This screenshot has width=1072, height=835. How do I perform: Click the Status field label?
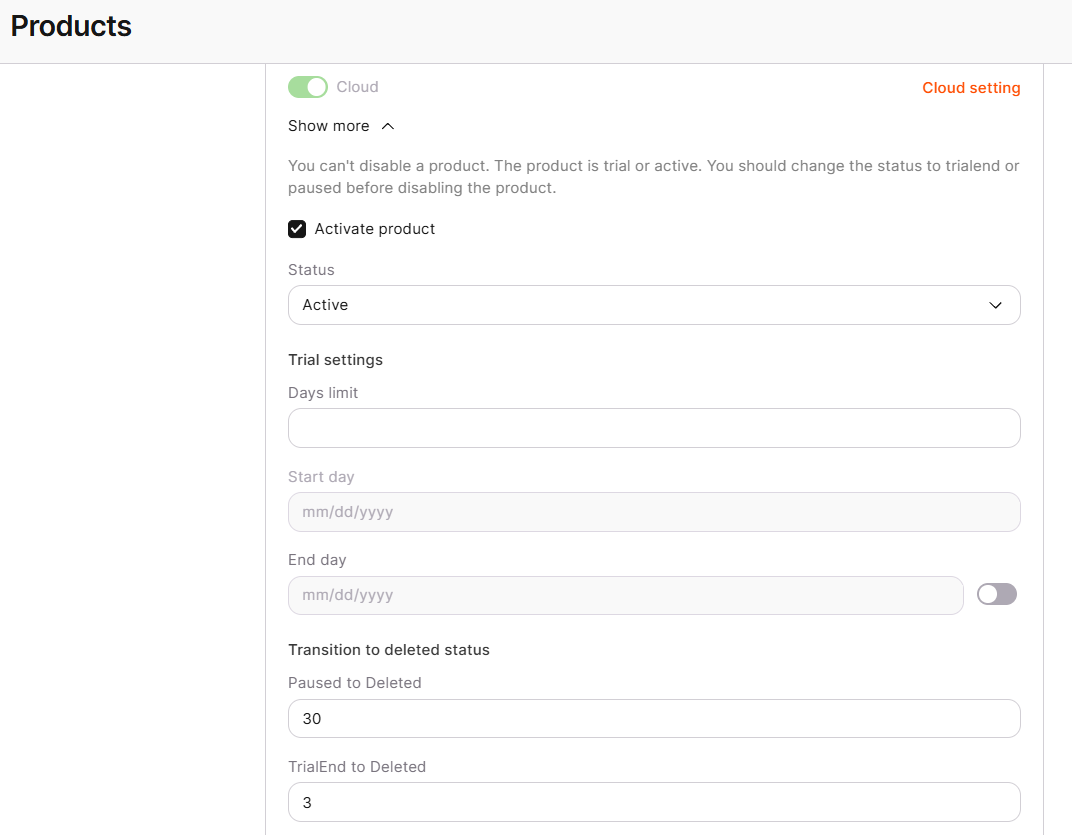(311, 269)
